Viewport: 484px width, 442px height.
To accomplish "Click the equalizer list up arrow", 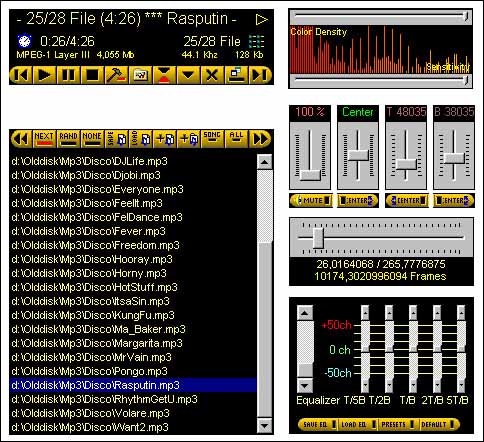I will coord(305,313).
